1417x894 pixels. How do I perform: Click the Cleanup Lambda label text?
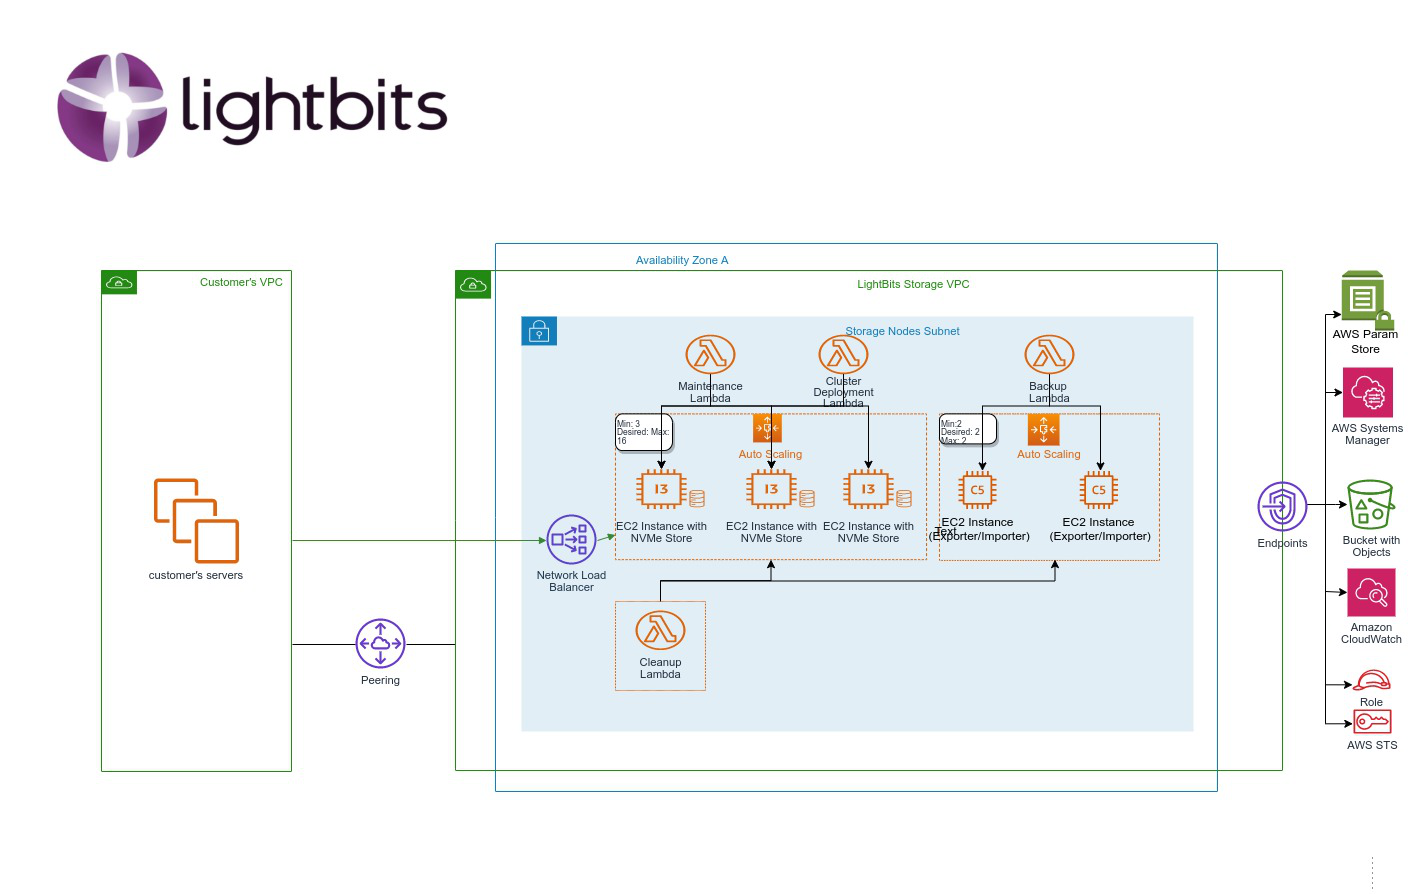(660, 668)
